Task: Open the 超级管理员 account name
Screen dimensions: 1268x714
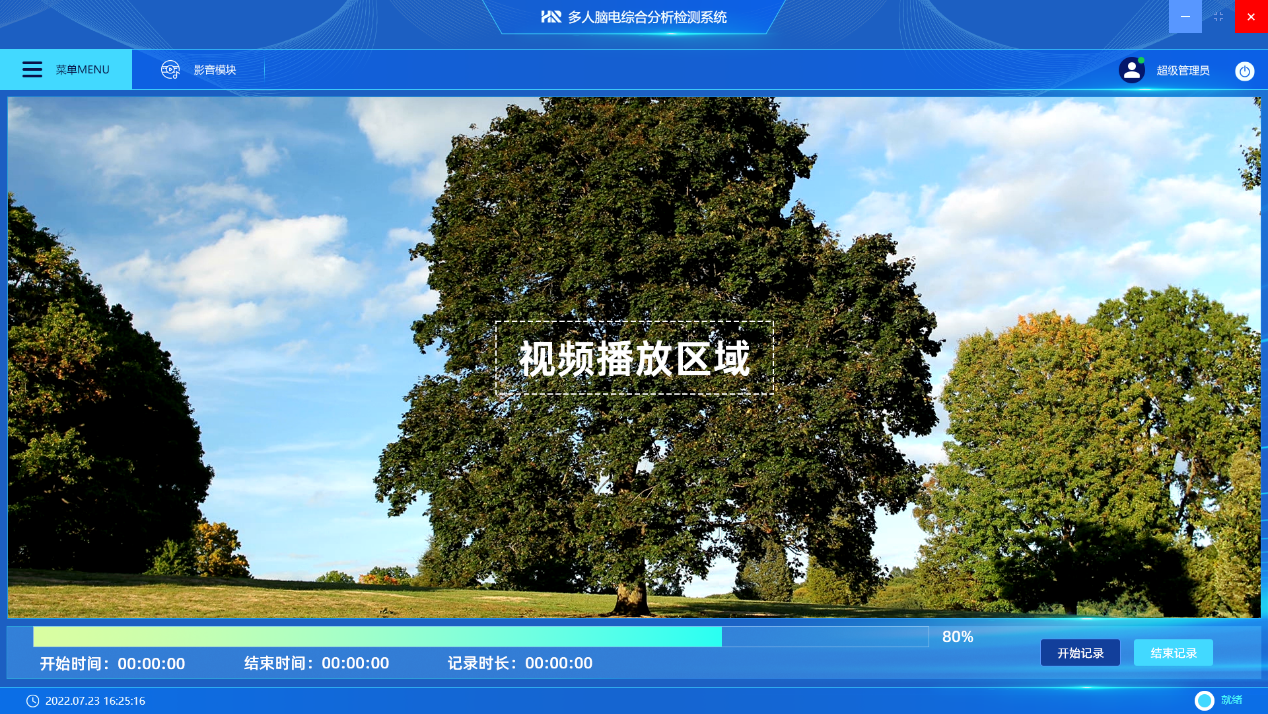Action: coord(1183,70)
